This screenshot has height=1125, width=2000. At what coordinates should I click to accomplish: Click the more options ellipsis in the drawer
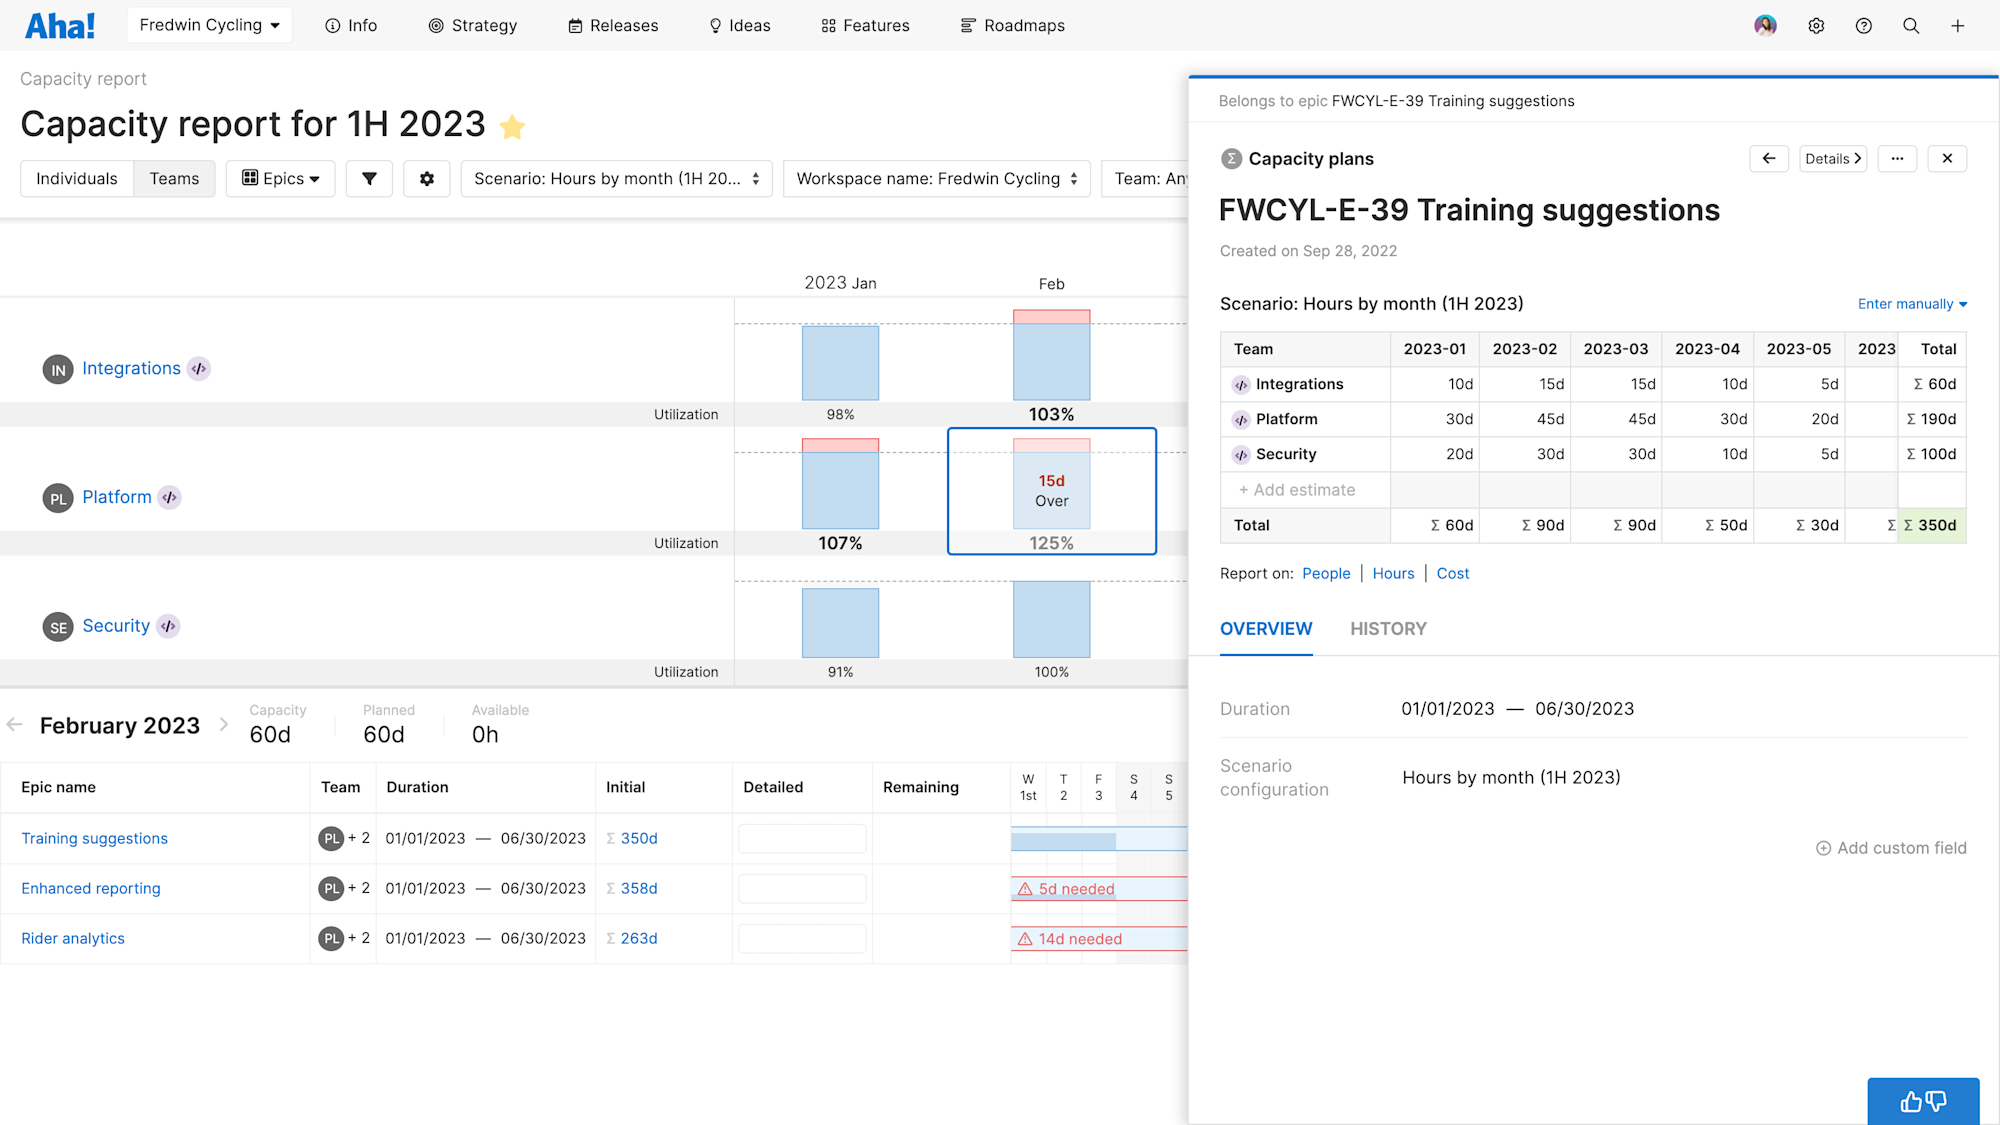pyautogui.click(x=1897, y=158)
